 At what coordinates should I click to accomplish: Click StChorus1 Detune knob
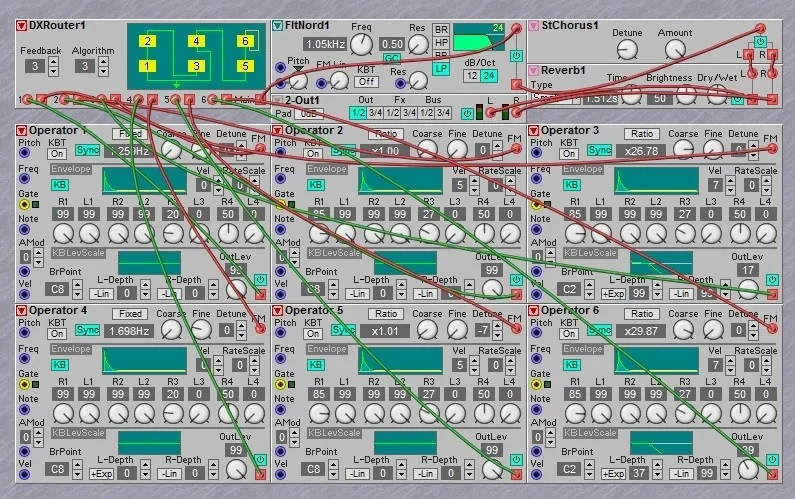[627, 50]
